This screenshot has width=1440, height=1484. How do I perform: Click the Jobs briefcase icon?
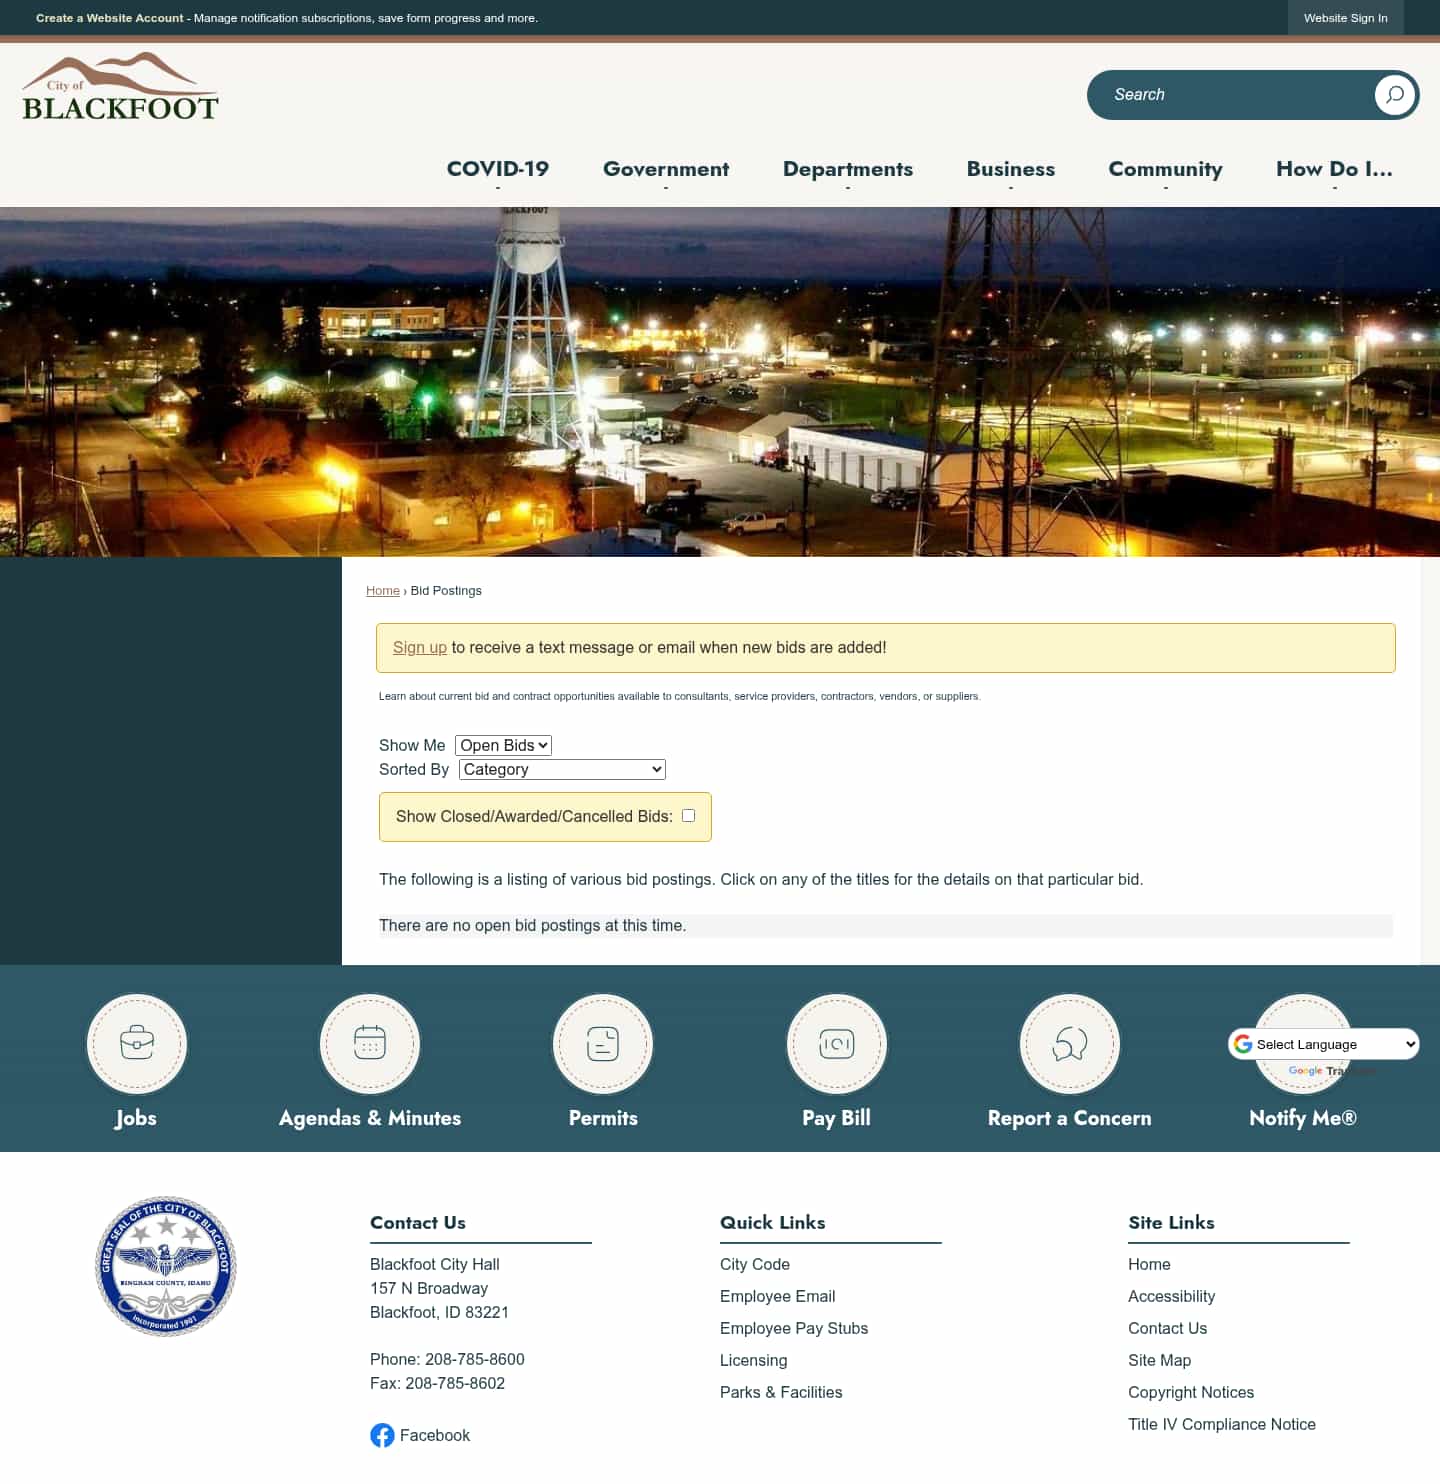(136, 1043)
